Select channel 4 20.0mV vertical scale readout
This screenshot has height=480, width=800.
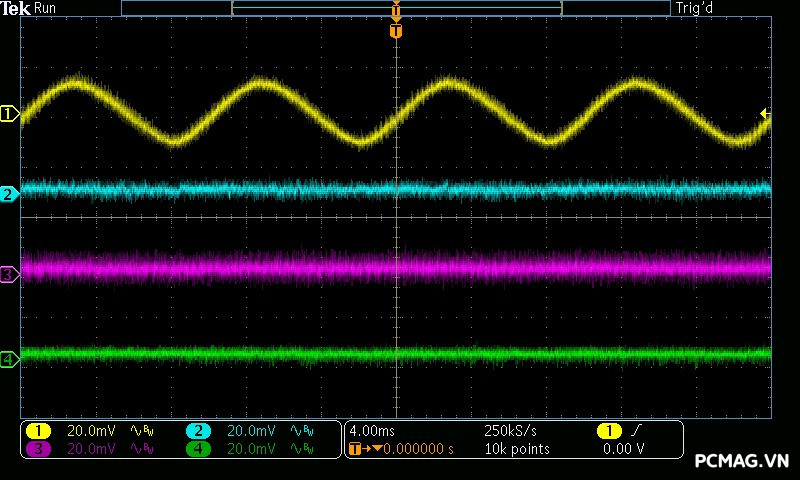pos(251,449)
